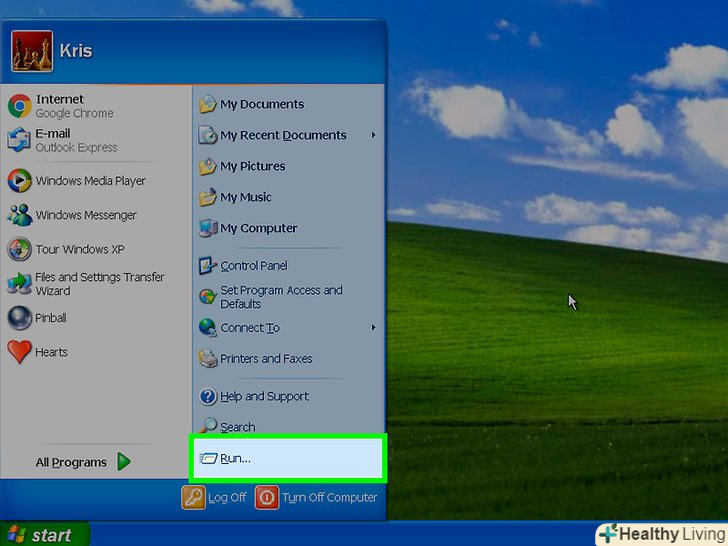Launch the Pinball game icon
The height and width of the screenshot is (546, 728).
tap(20, 318)
